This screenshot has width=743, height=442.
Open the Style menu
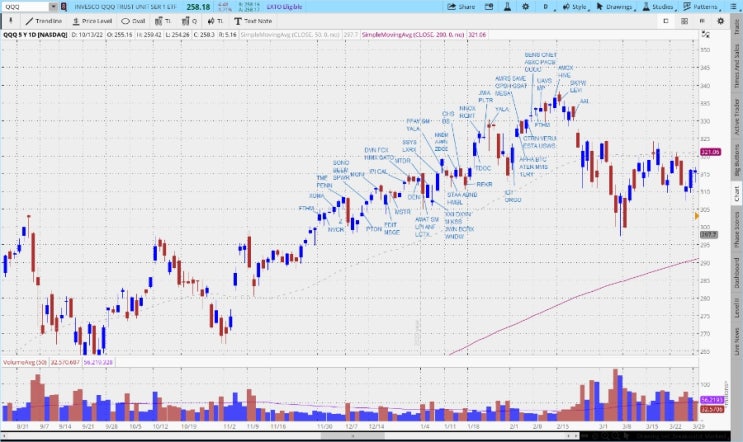click(576, 7)
